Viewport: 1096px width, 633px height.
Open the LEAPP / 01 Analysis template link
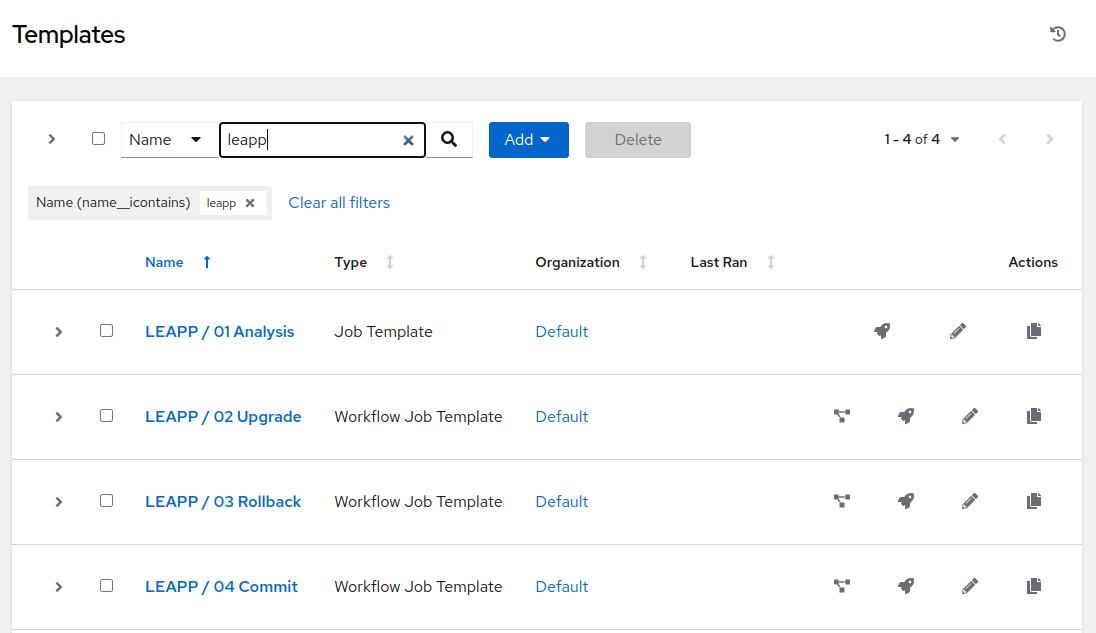[x=219, y=332]
